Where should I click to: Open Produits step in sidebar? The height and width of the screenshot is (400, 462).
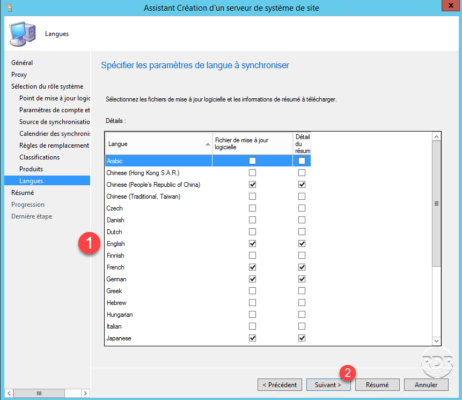point(31,169)
